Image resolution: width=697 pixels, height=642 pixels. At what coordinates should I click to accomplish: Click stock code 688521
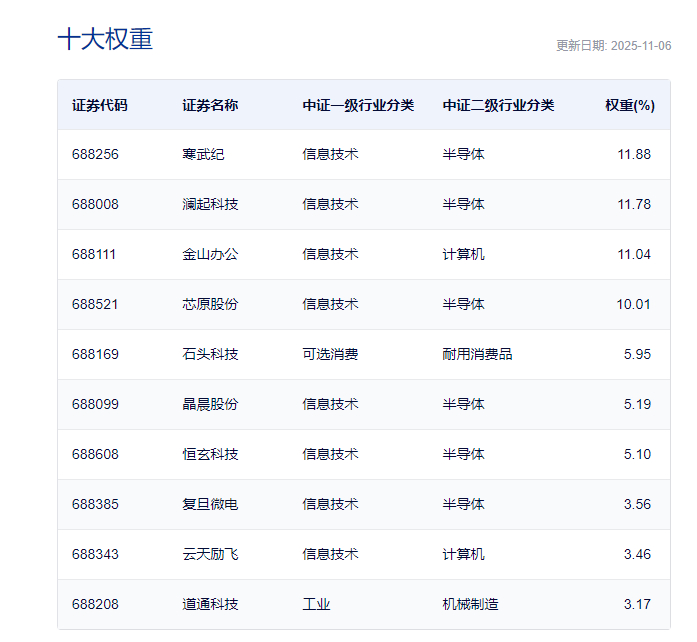point(95,304)
